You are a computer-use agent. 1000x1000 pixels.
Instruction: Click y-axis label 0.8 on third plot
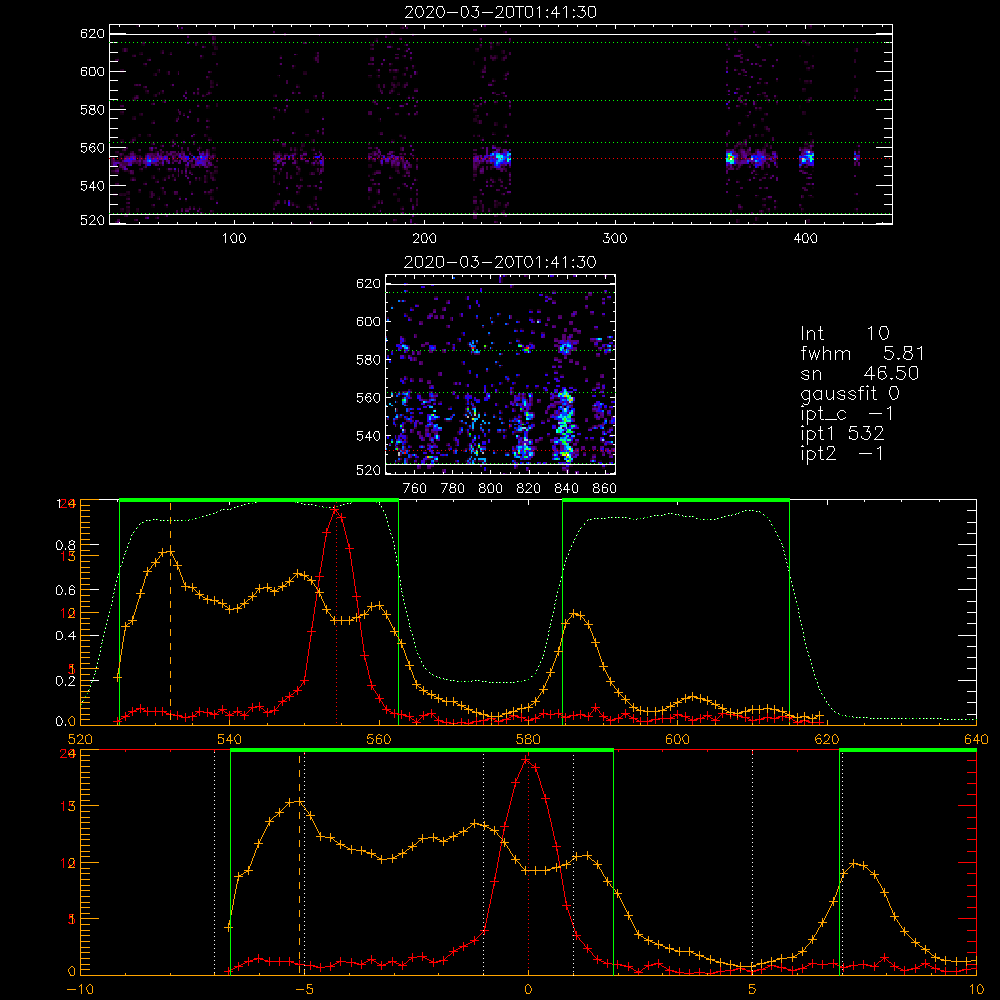[66, 545]
